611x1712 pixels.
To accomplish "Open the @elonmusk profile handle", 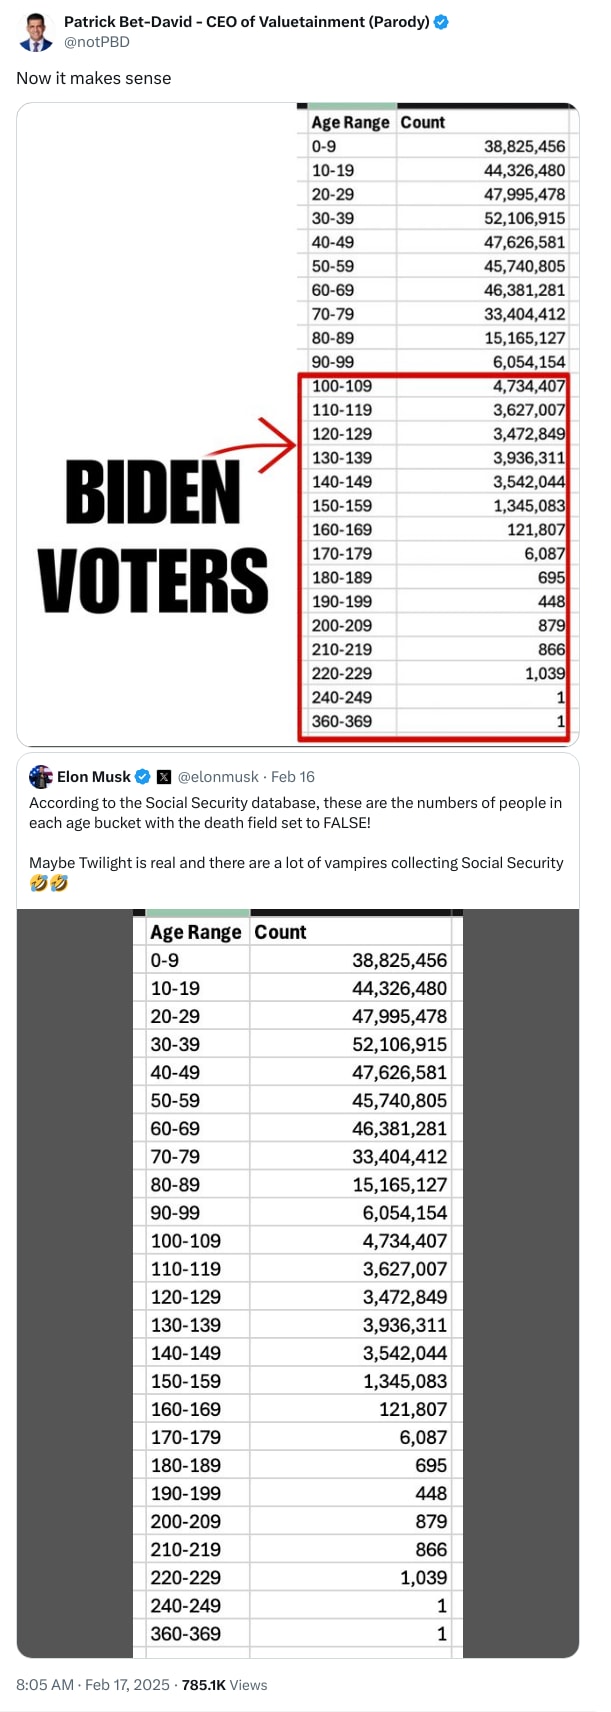I will (218, 776).
